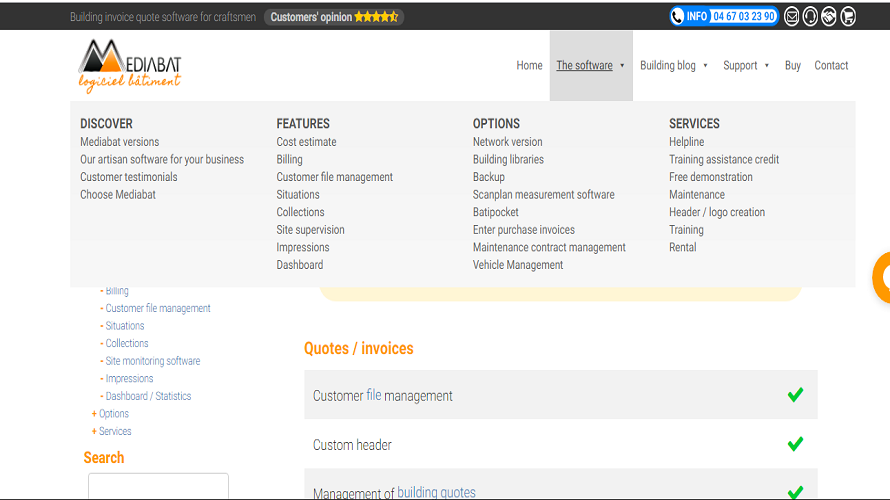Open the Buy page
This screenshot has height=500, width=890.
792,65
